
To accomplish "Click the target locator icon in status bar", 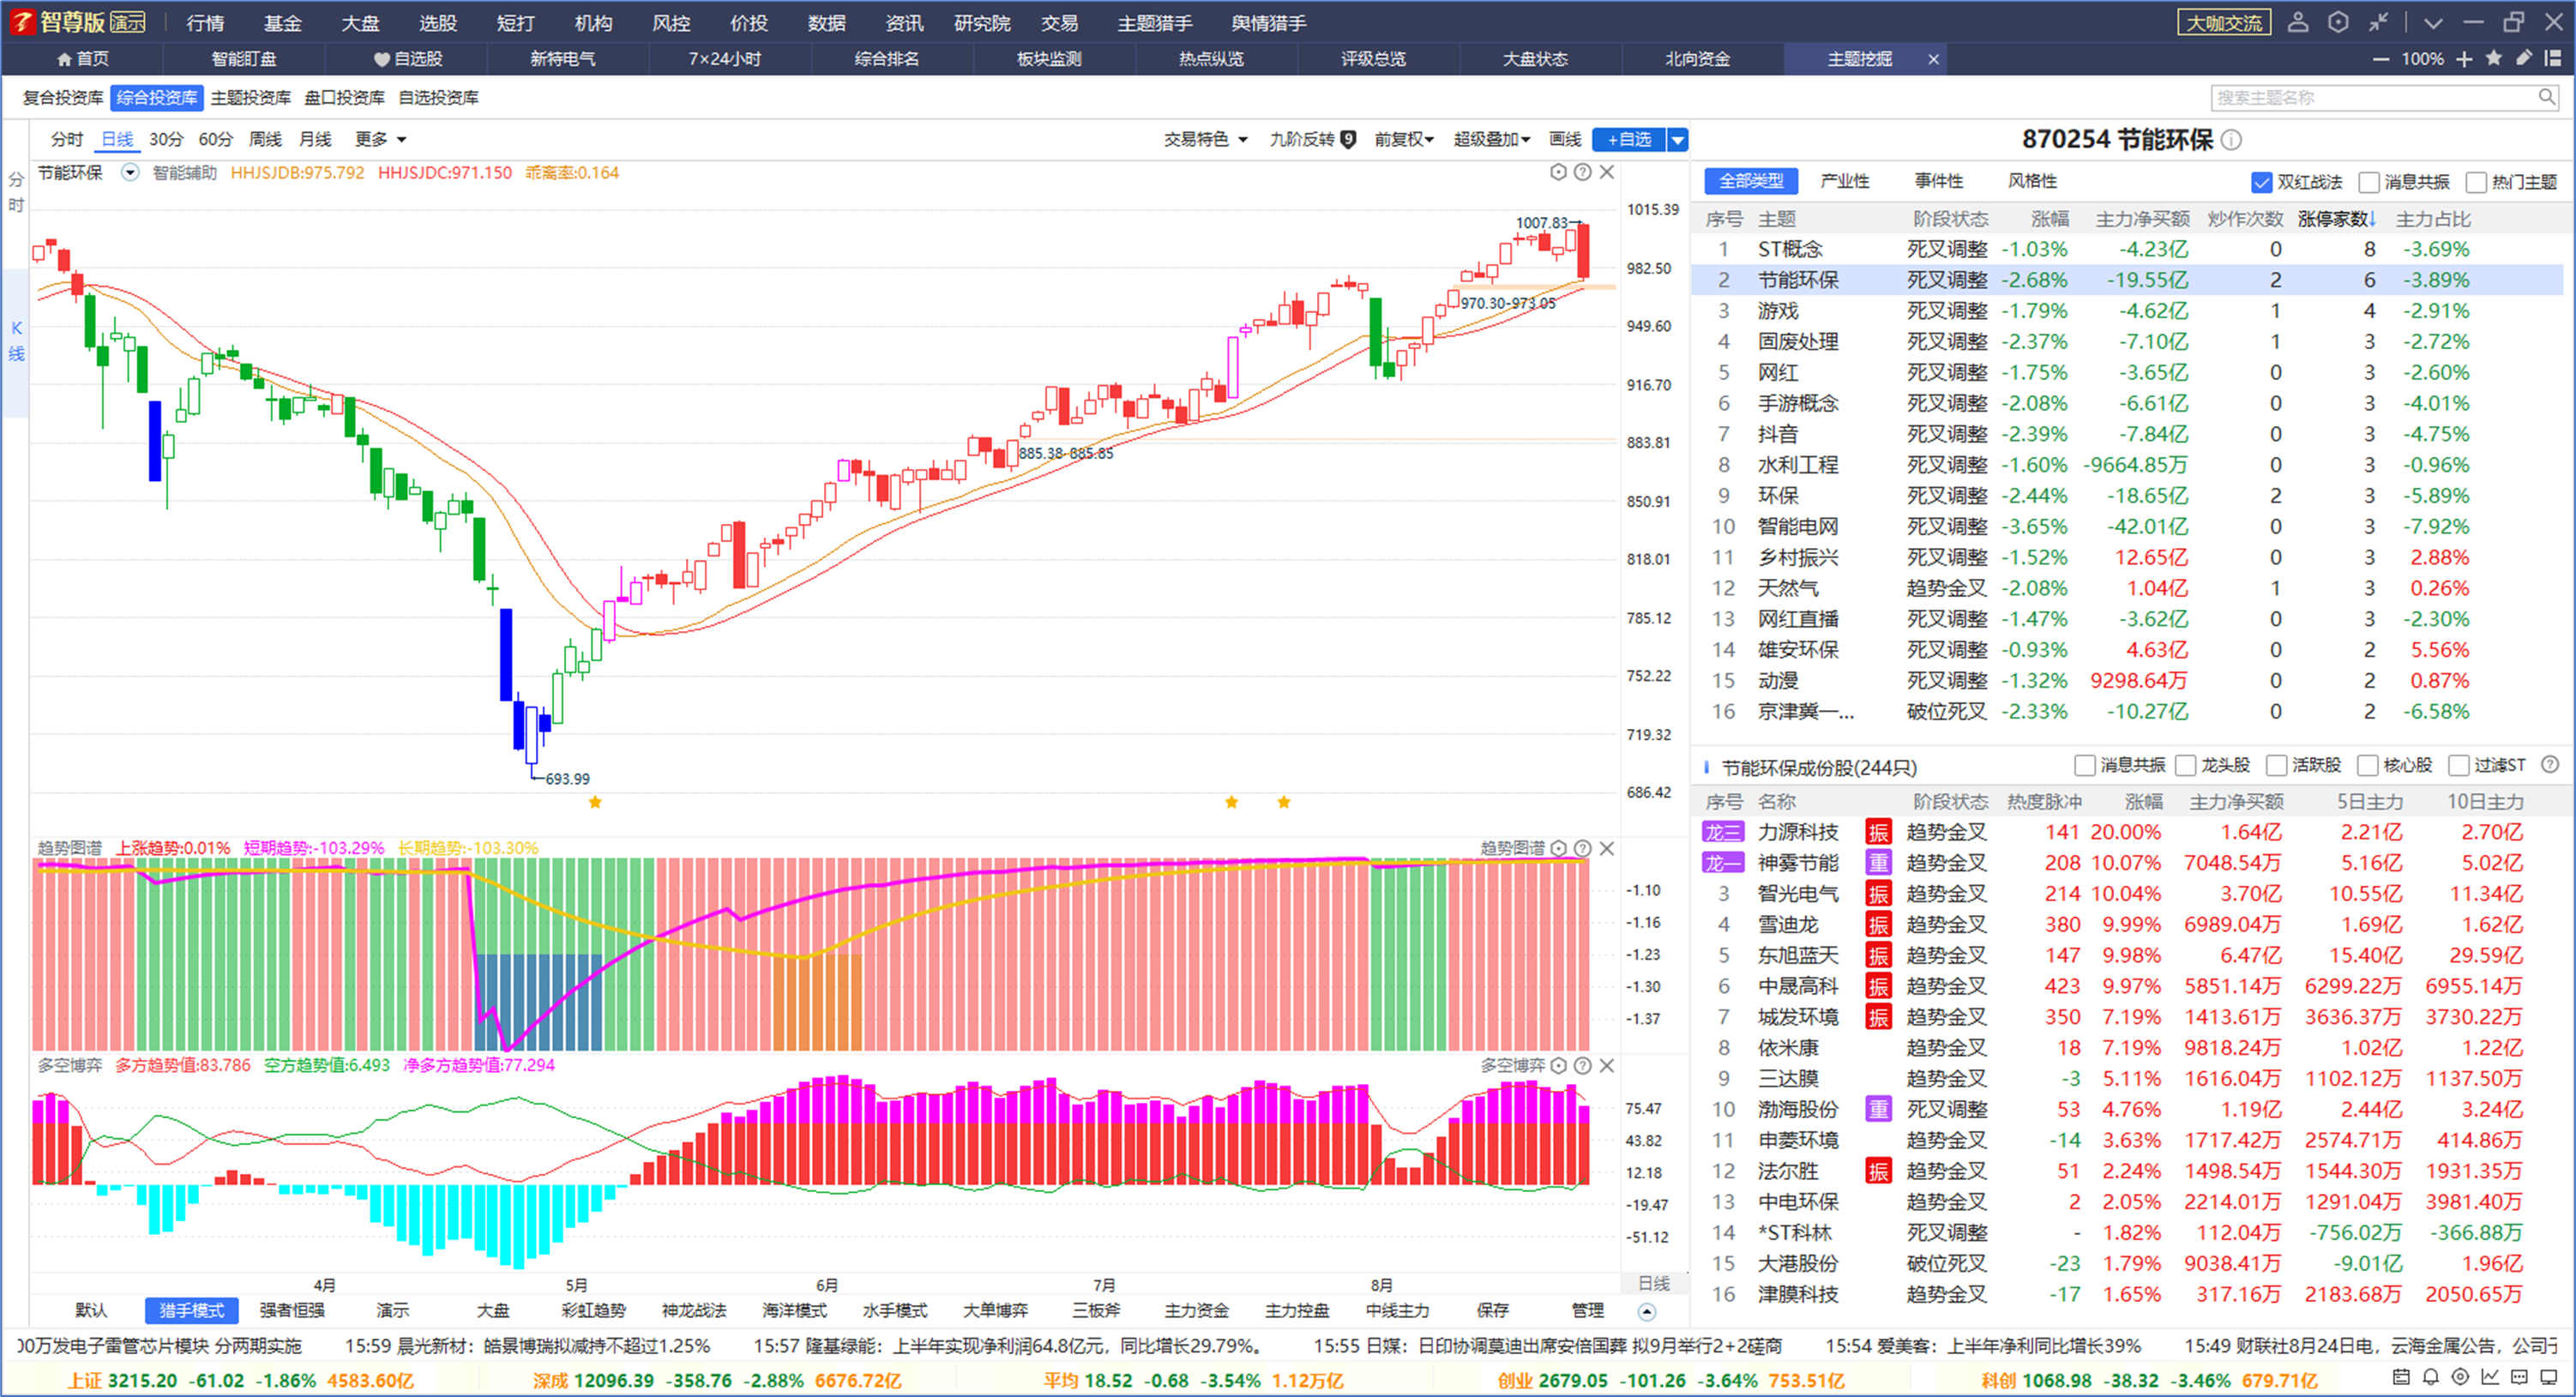I will (2461, 1377).
